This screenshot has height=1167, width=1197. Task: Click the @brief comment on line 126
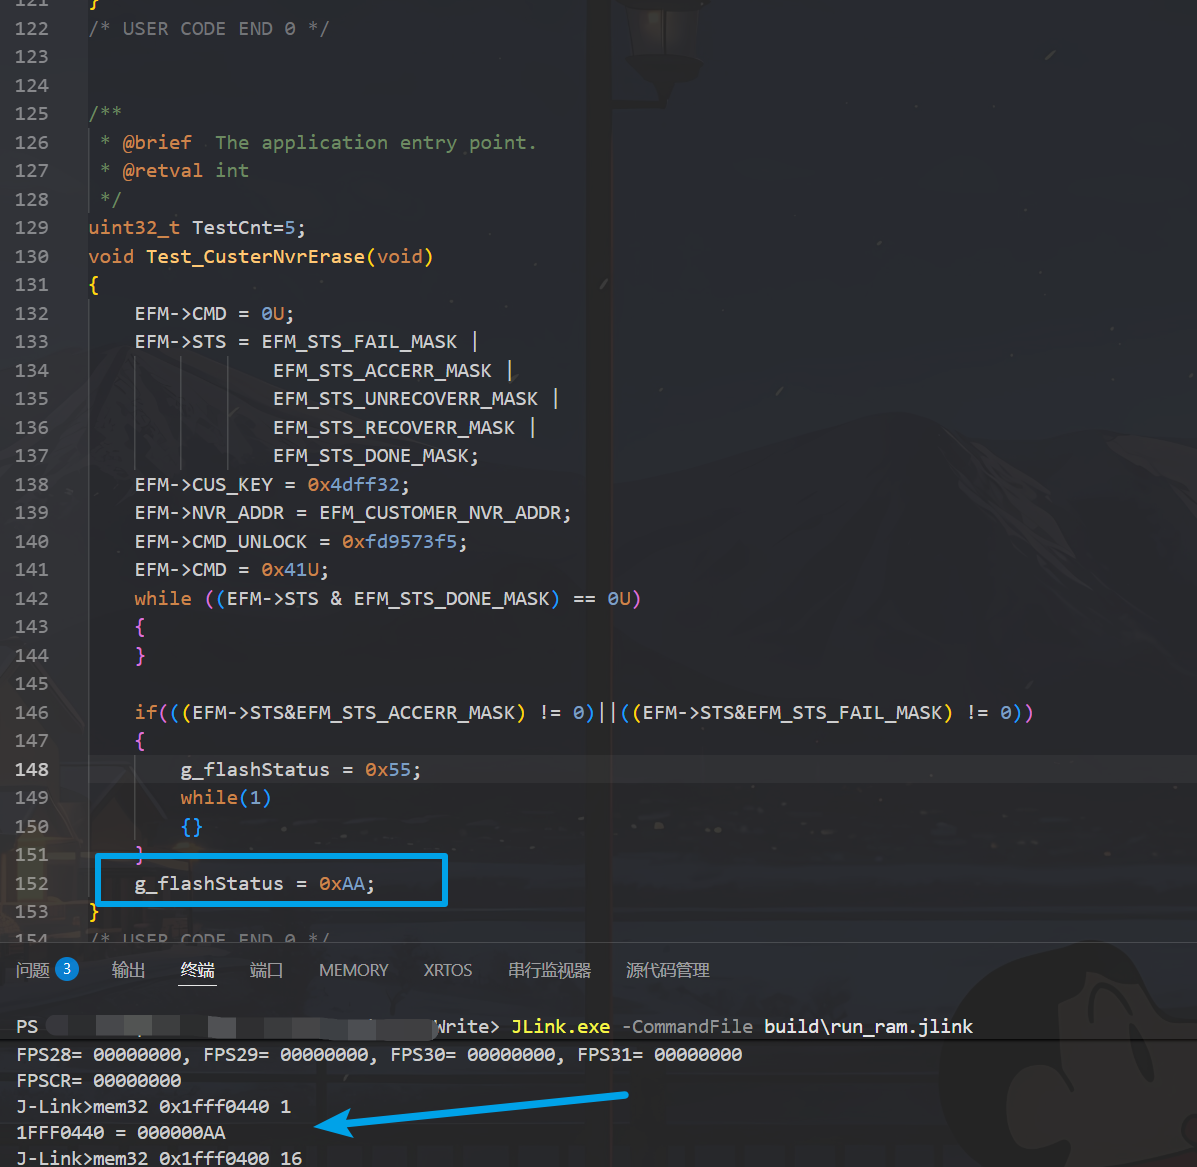point(157,143)
